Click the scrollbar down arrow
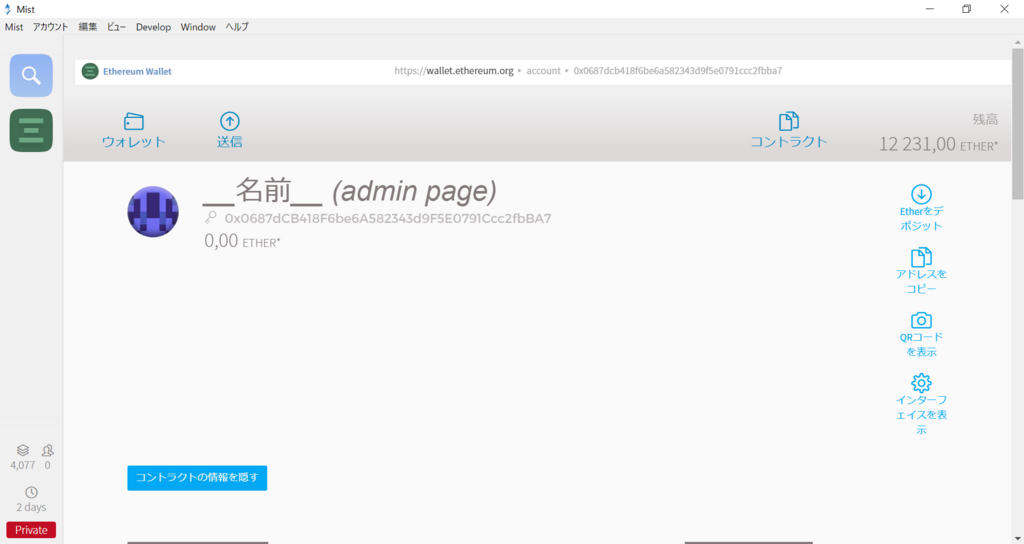The height and width of the screenshot is (544, 1024). (1017, 539)
